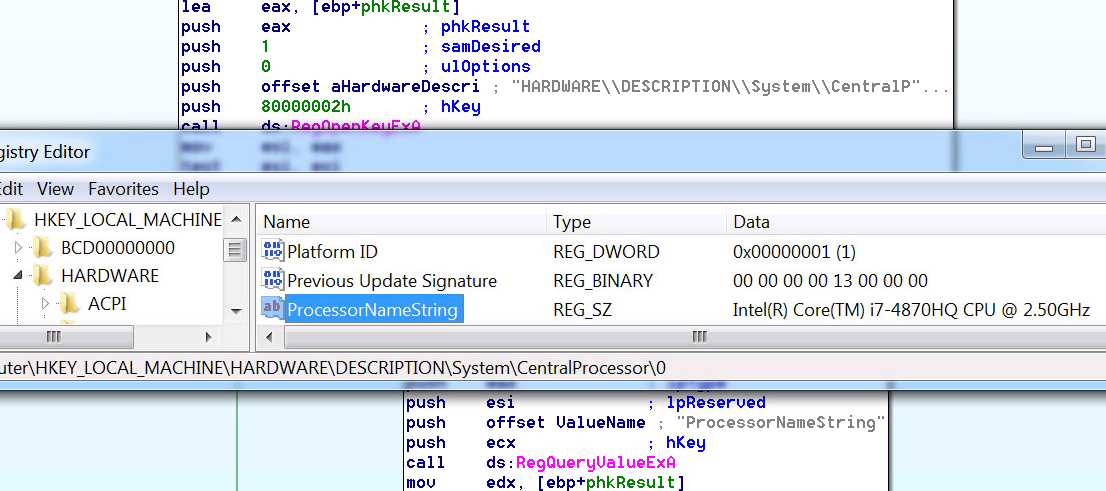Click the push esi instruction
This screenshot has width=1106, height=491.
coord(461,403)
